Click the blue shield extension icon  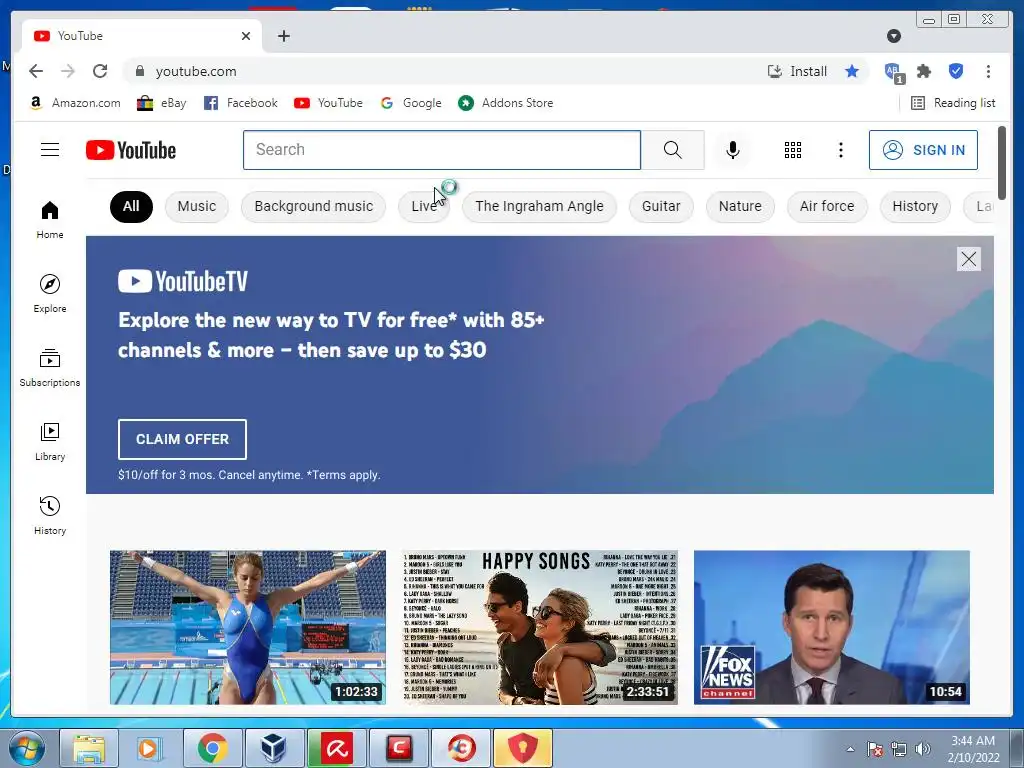point(956,71)
